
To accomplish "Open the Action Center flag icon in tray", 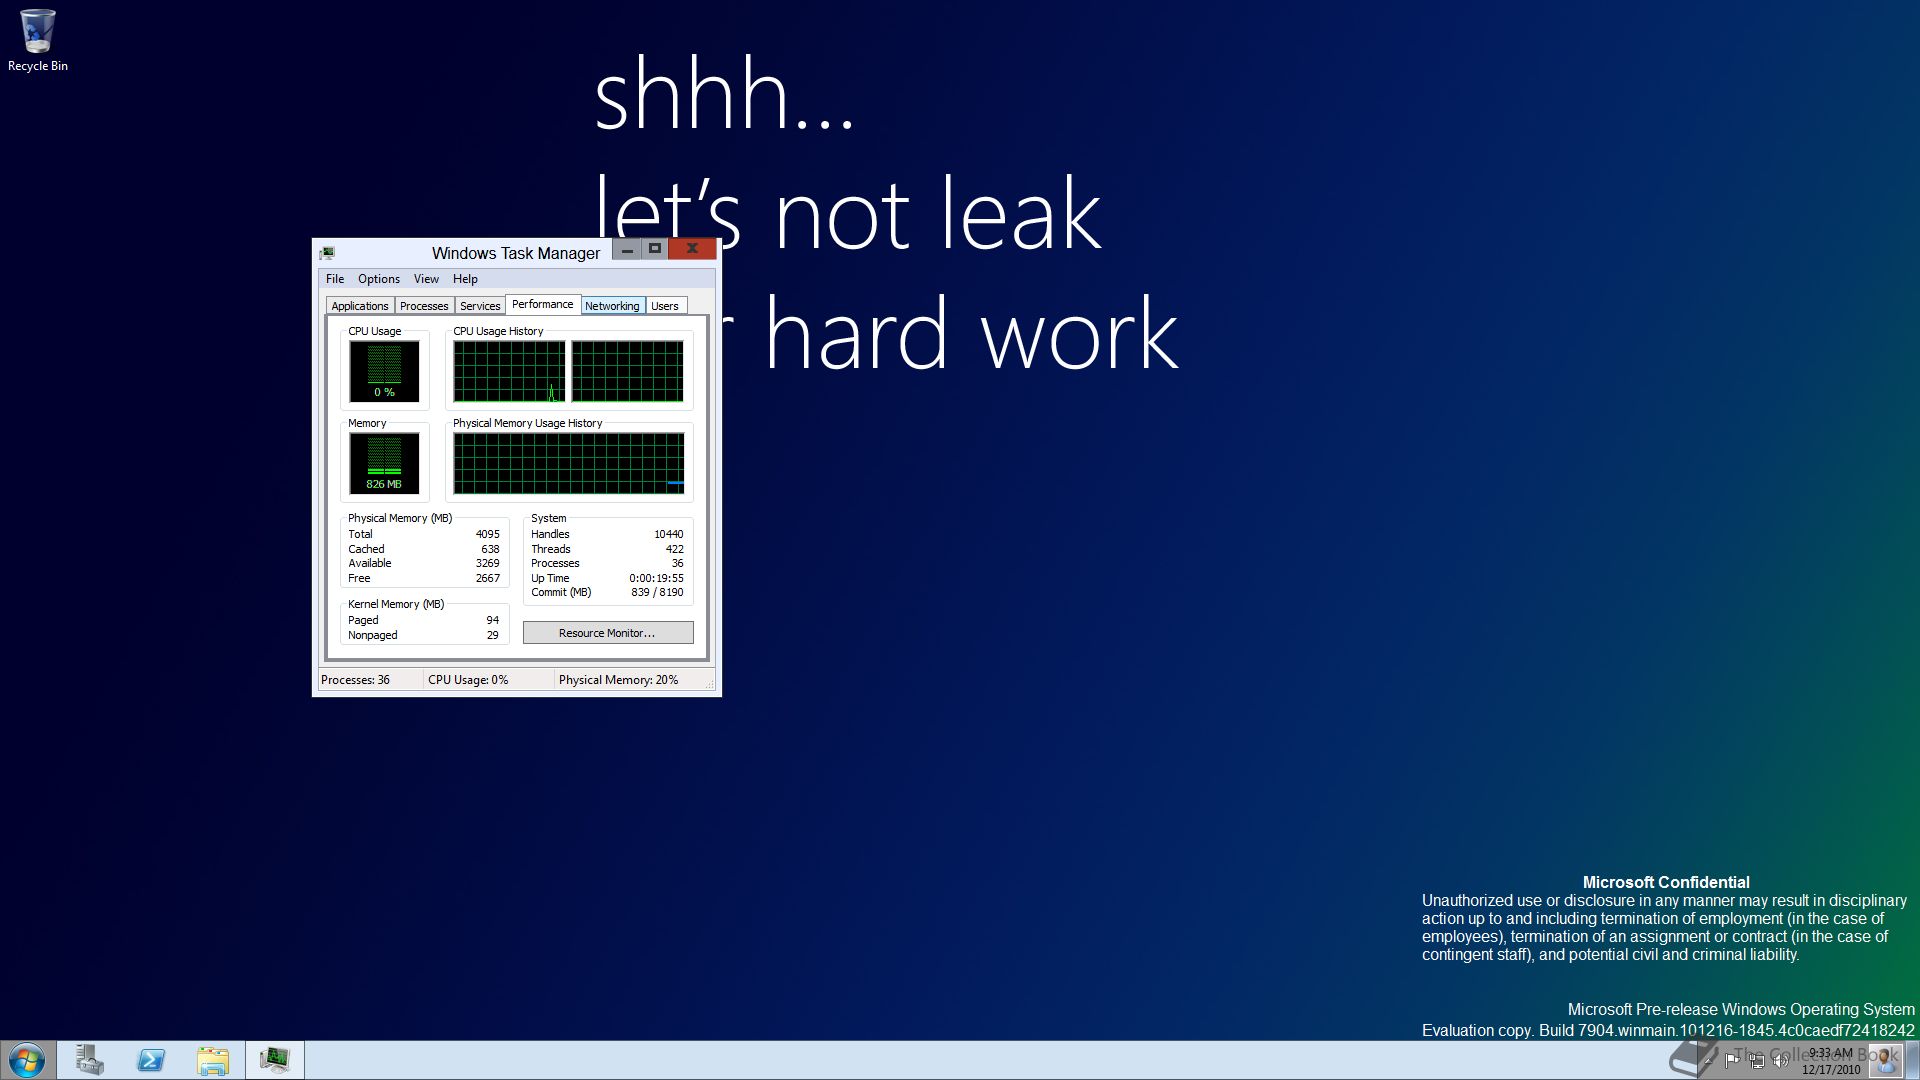I will click(x=1732, y=1060).
